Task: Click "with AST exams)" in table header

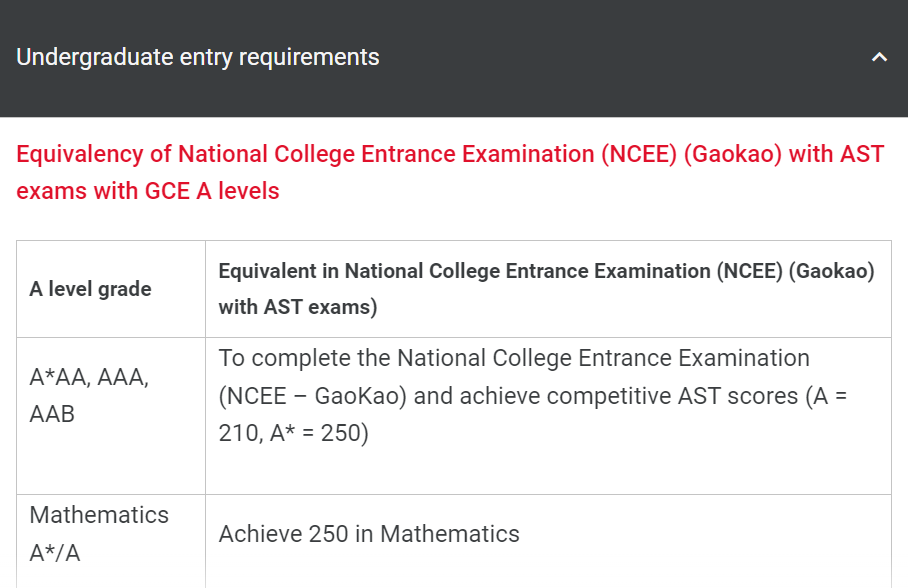Action: point(298,307)
